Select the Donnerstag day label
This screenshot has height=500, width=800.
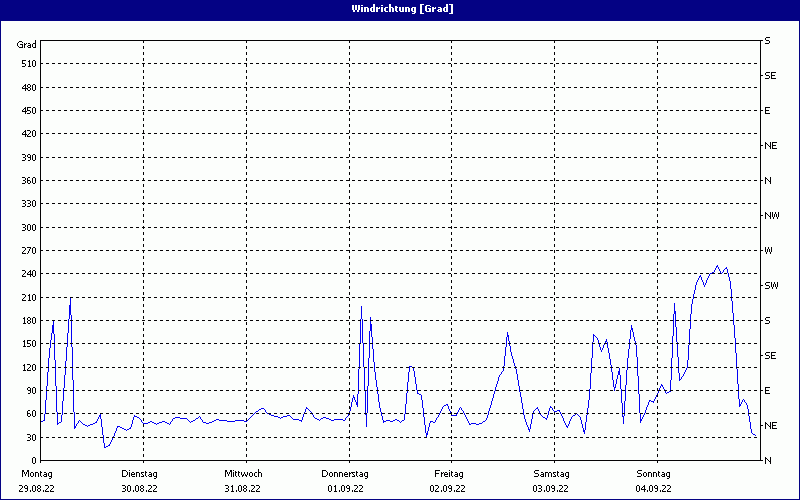click(x=346, y=474)
